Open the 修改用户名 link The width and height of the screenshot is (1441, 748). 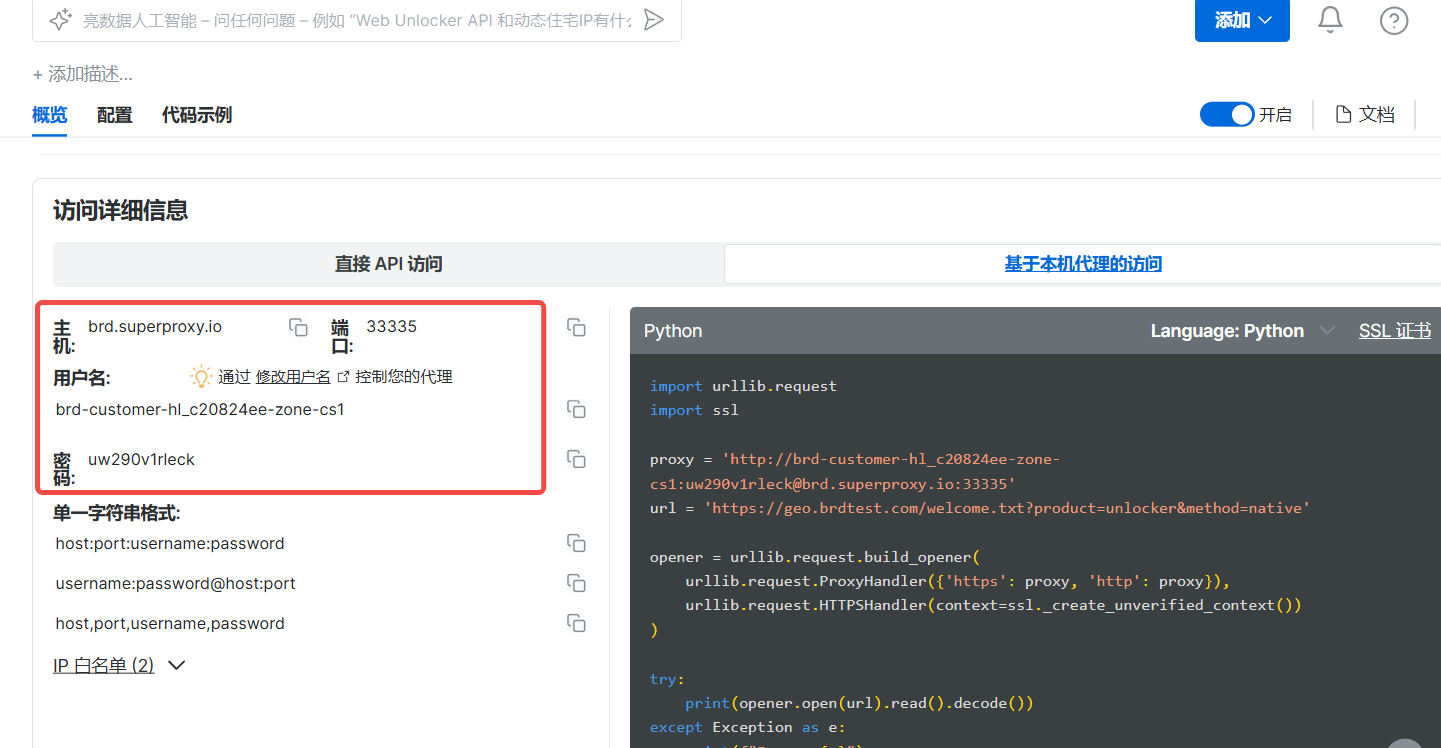click(x=293, y=377)
